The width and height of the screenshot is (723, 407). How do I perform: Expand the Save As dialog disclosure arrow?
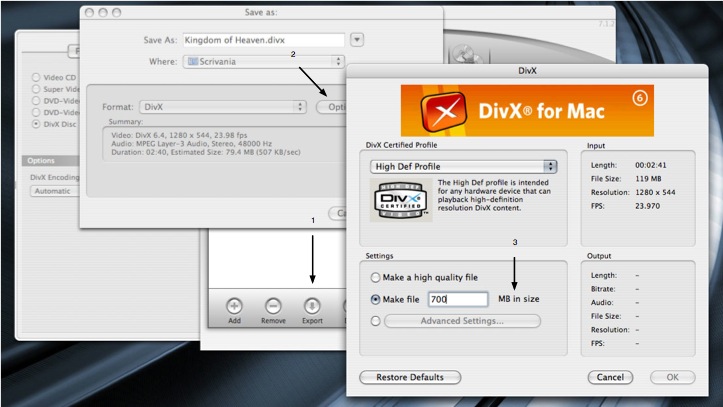click(x=357, y=40)
